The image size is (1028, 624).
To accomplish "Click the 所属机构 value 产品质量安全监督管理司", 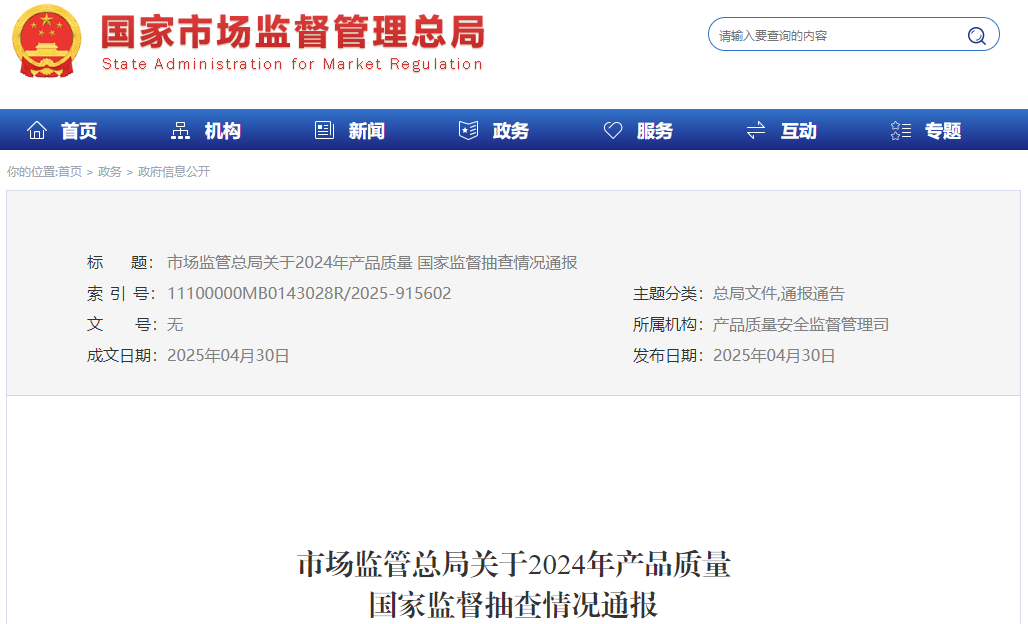I will 801,324.
